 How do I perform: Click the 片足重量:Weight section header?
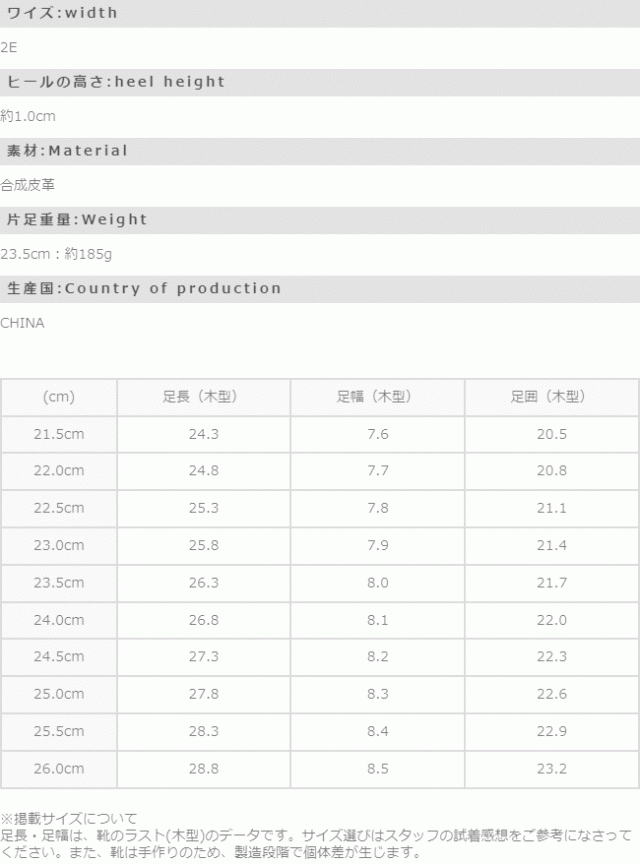[77, 220]
